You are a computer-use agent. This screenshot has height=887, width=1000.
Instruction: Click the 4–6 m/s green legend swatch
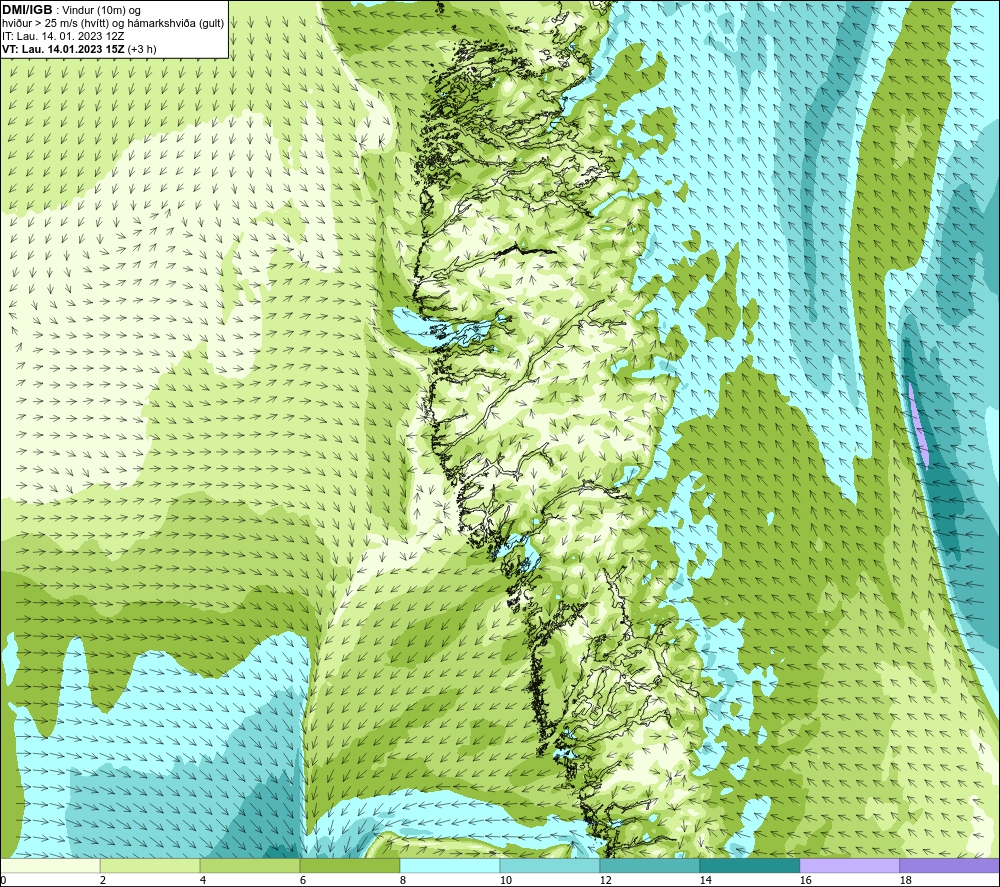click(x=250, y=865)
